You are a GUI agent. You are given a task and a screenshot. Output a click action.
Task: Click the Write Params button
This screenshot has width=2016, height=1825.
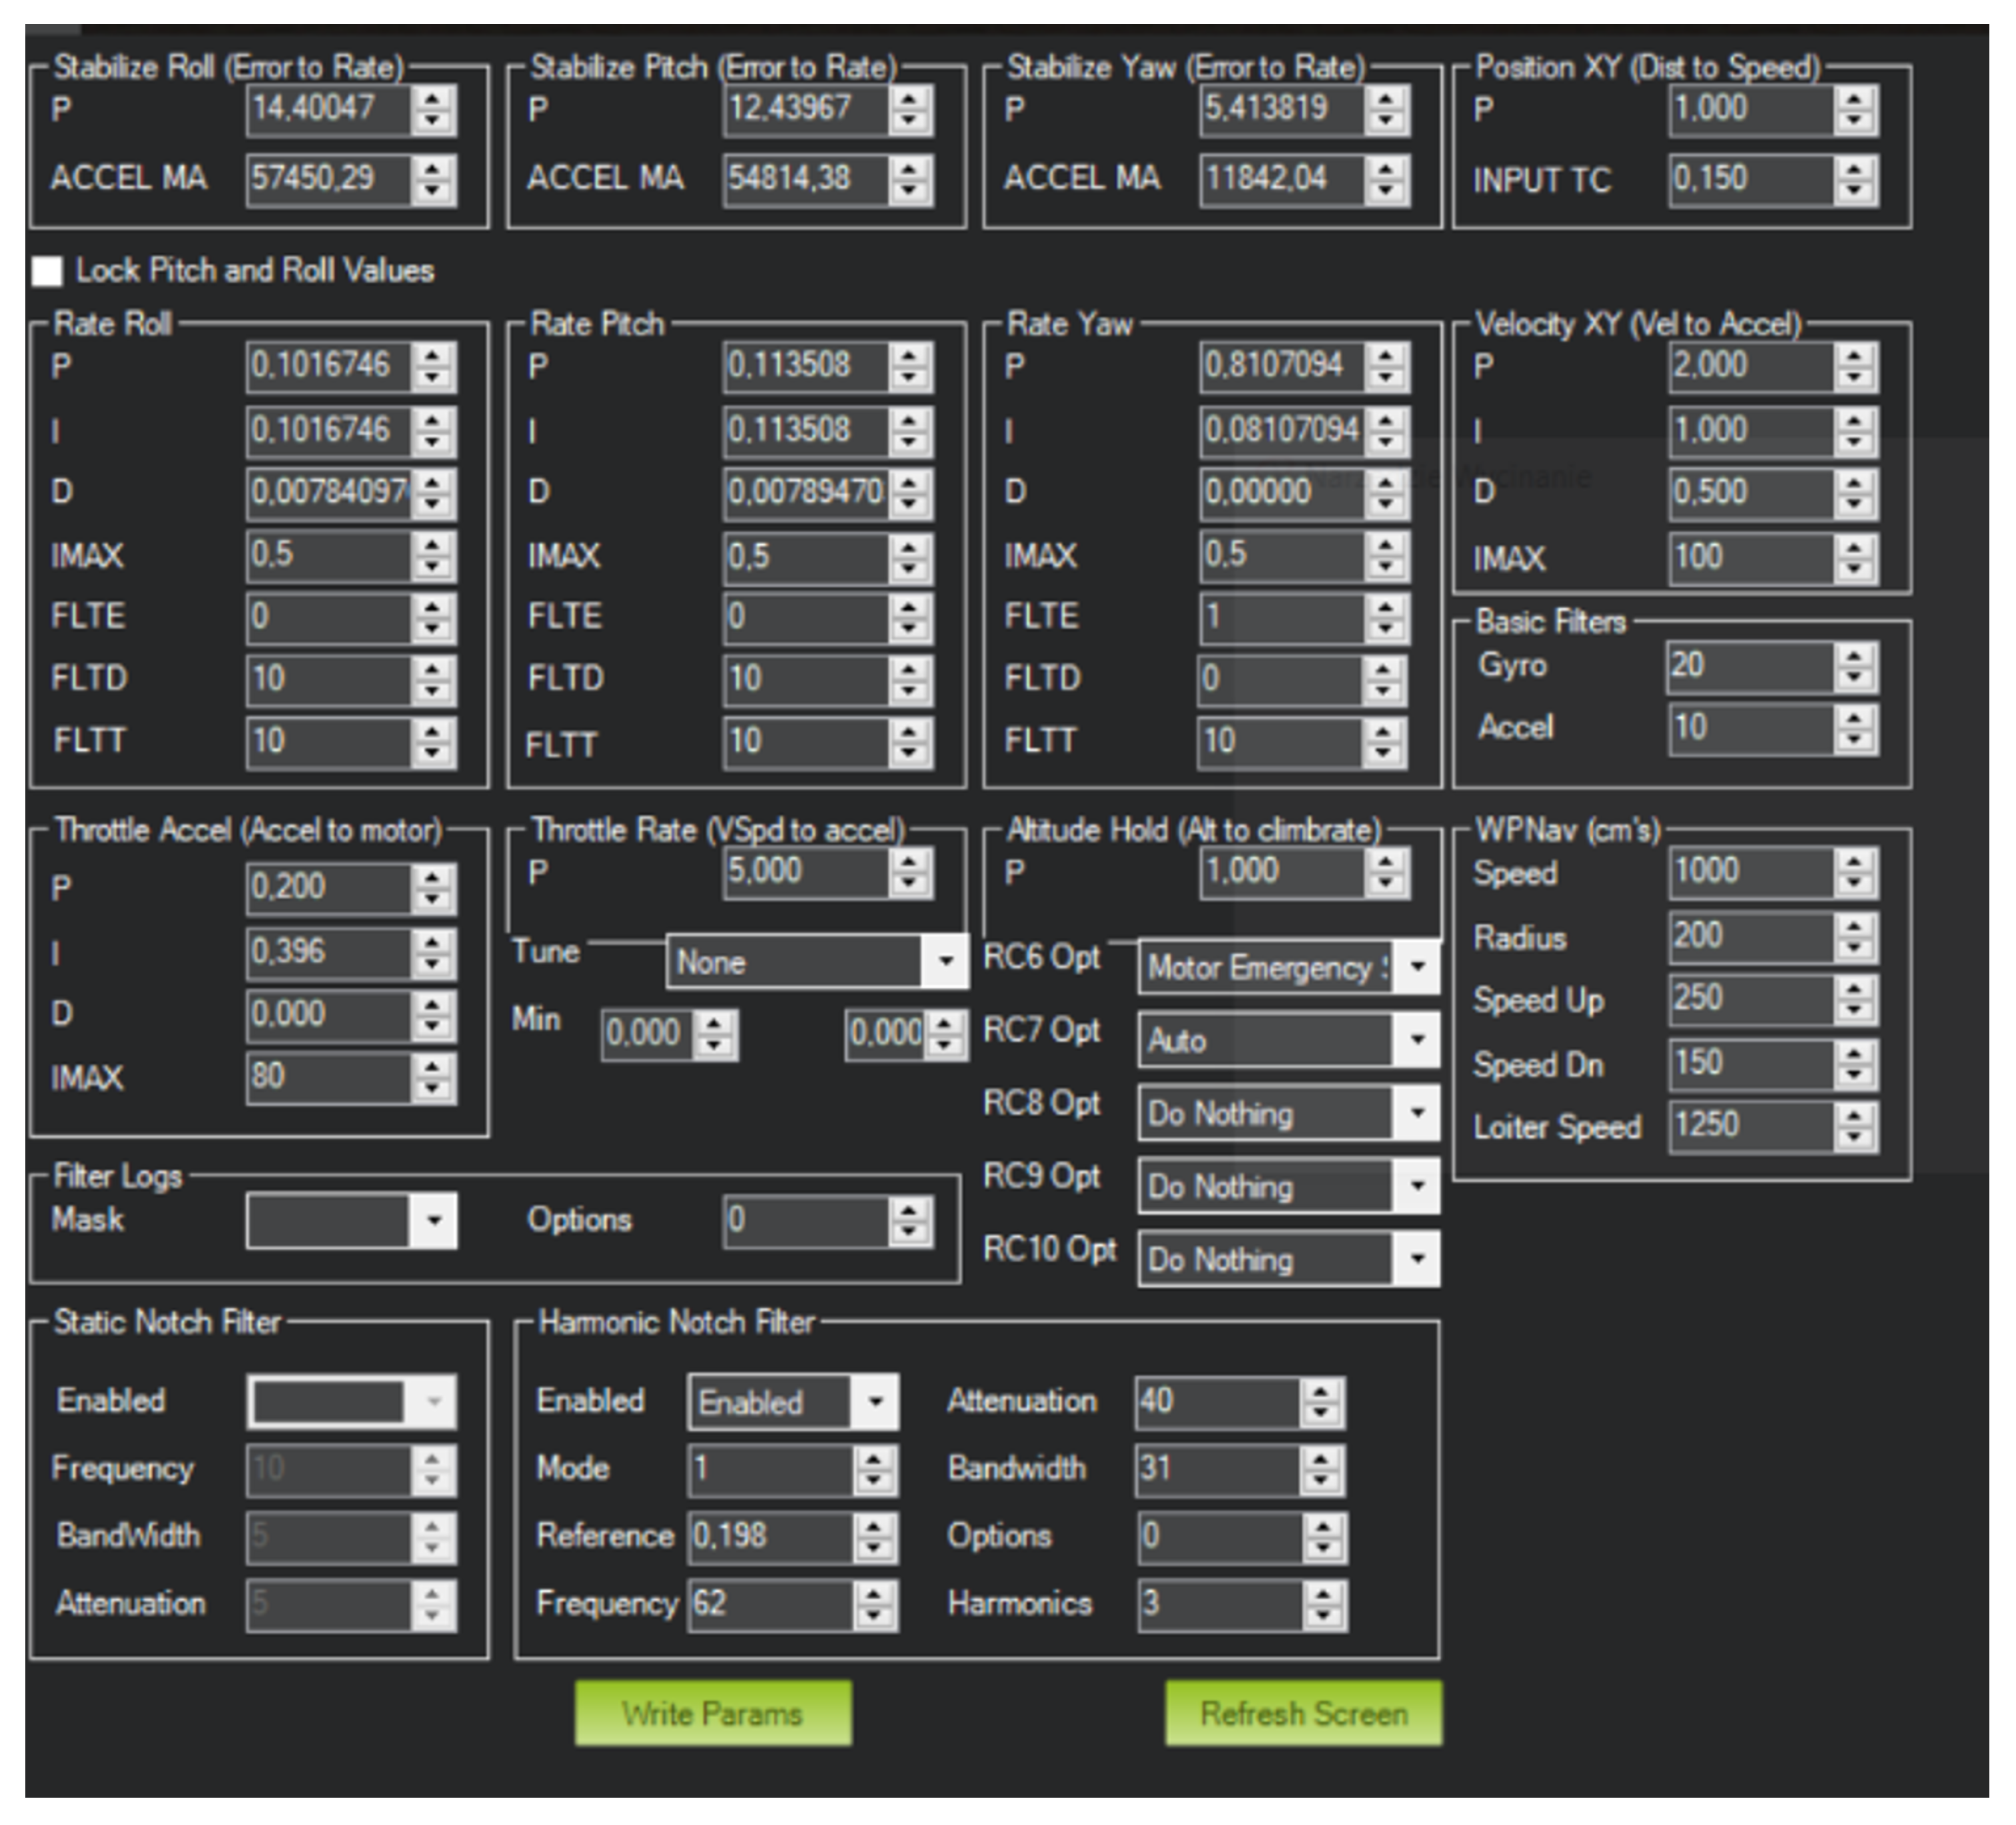click(x=713, y=1713)
